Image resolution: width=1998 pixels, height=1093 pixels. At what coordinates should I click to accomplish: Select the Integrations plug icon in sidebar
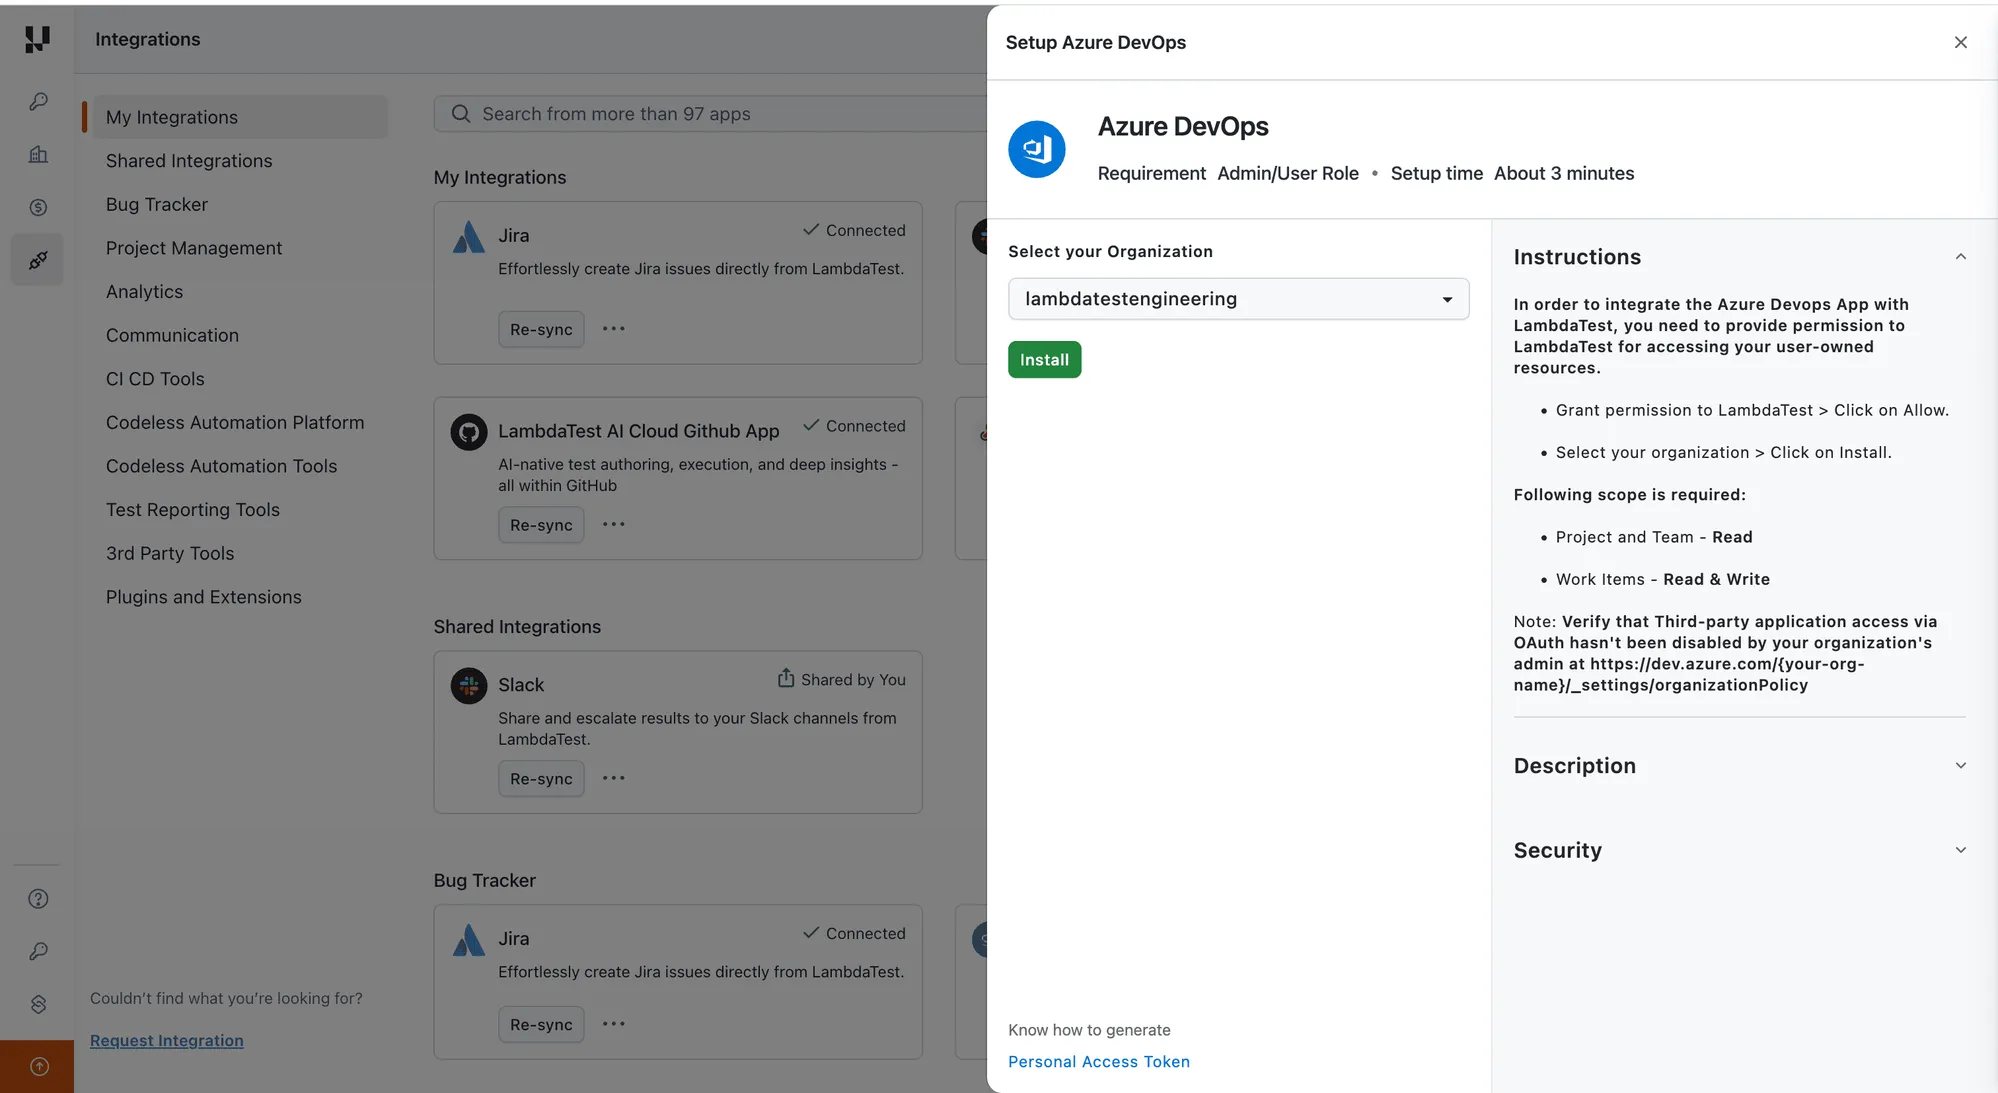(x=38, y=260)
